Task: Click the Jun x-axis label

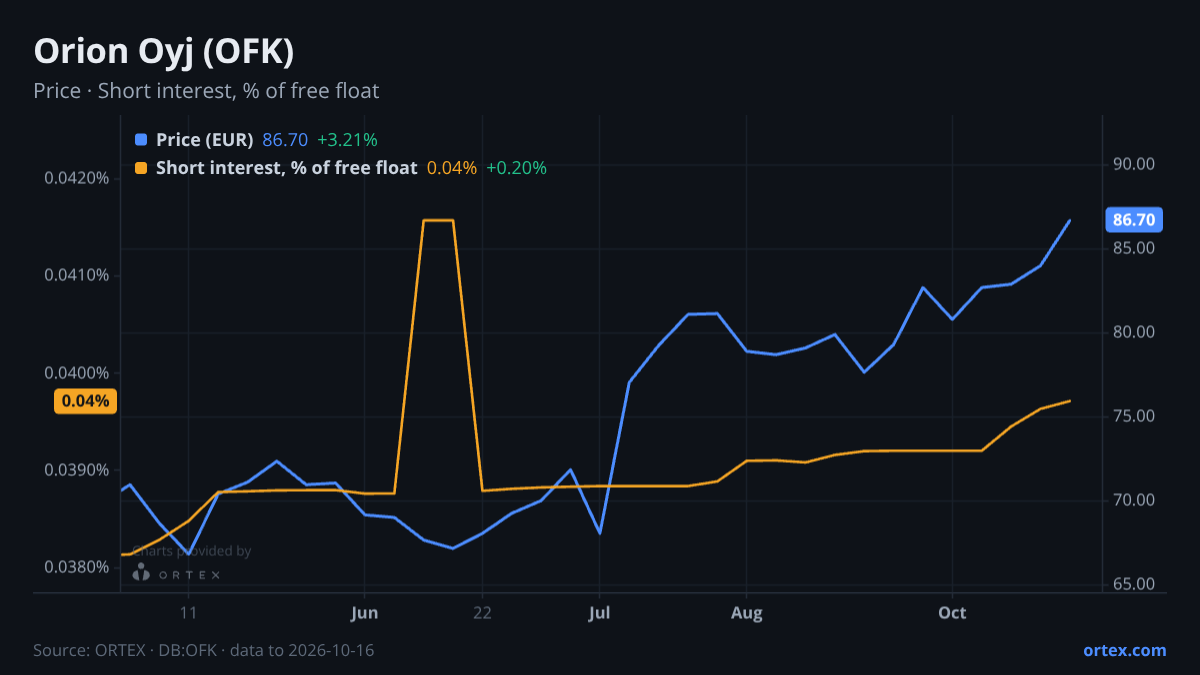Action: click(x=365, y=613)
